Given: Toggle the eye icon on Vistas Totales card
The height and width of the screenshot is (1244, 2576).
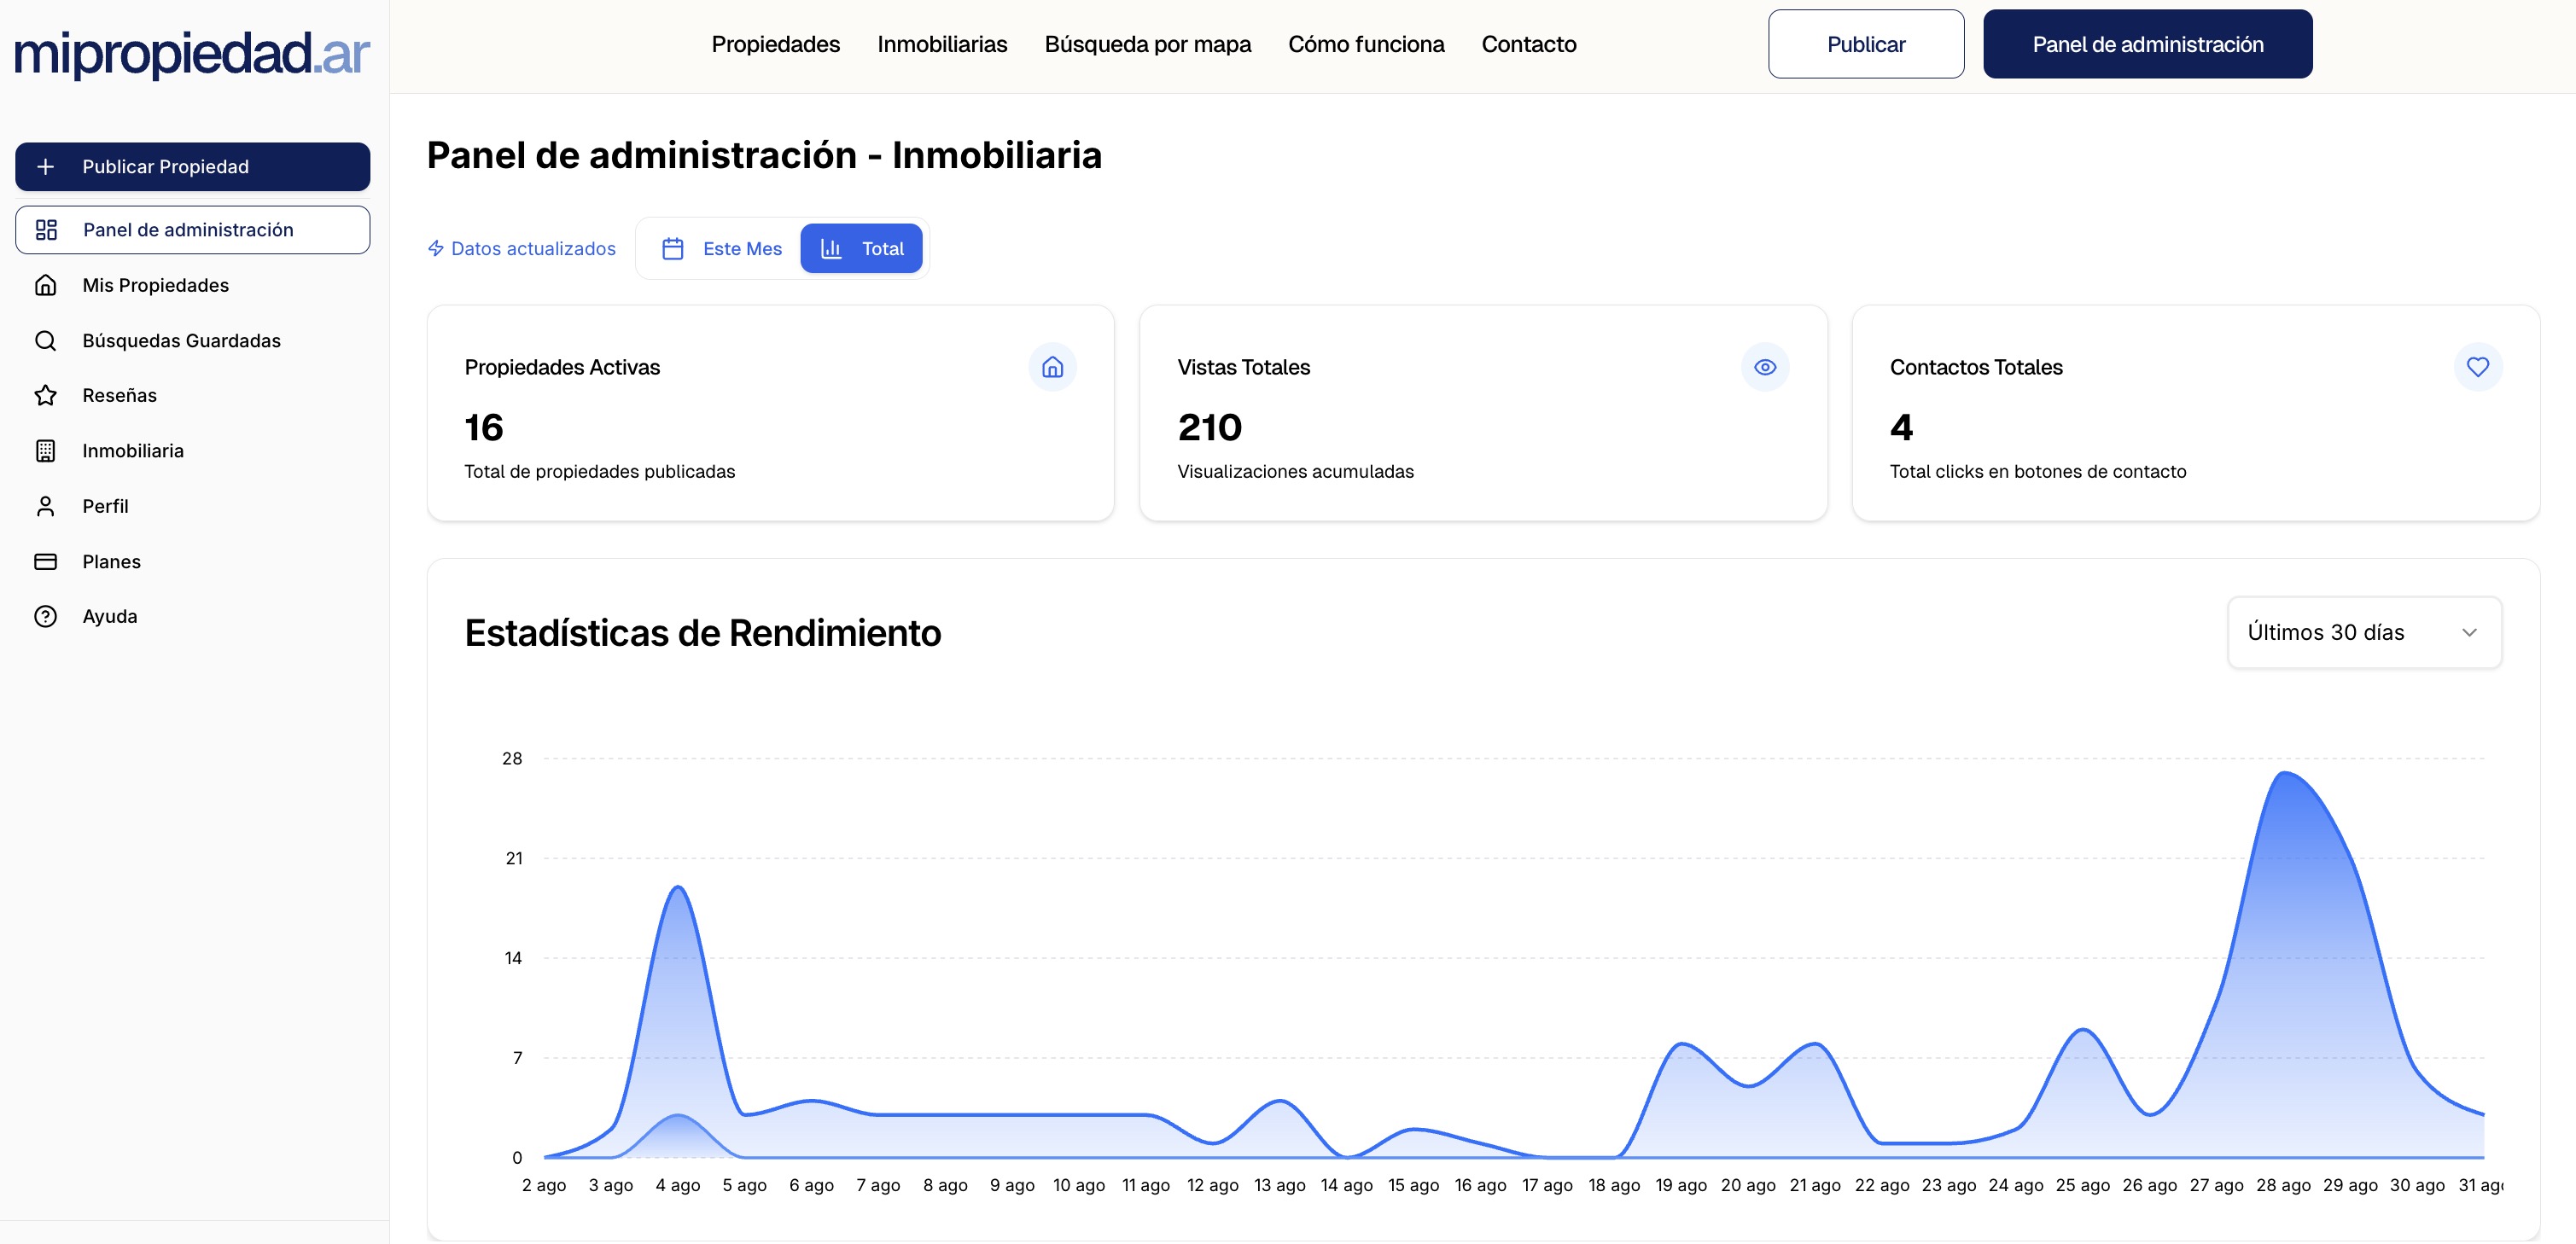Looking at the screenshot, I should 1765,367.
